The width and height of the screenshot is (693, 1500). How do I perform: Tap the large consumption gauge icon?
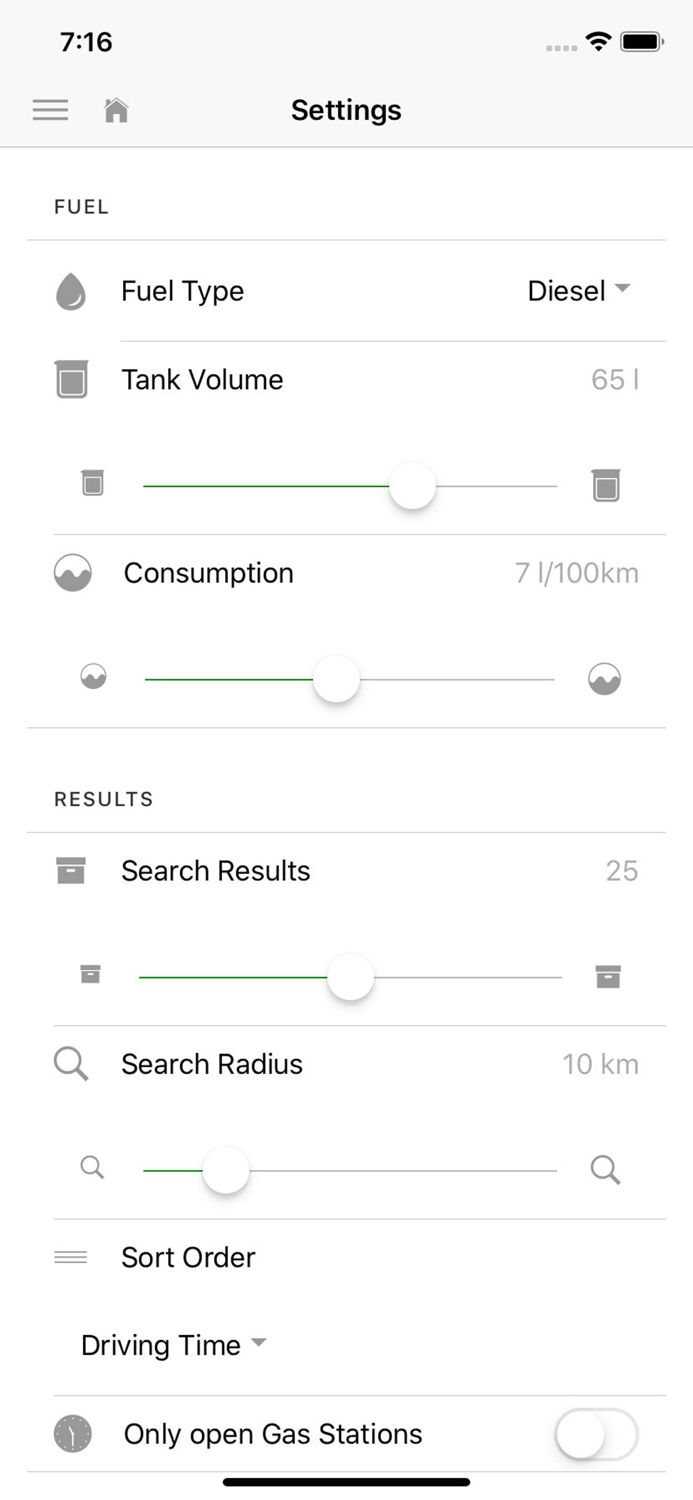(605, 678)
